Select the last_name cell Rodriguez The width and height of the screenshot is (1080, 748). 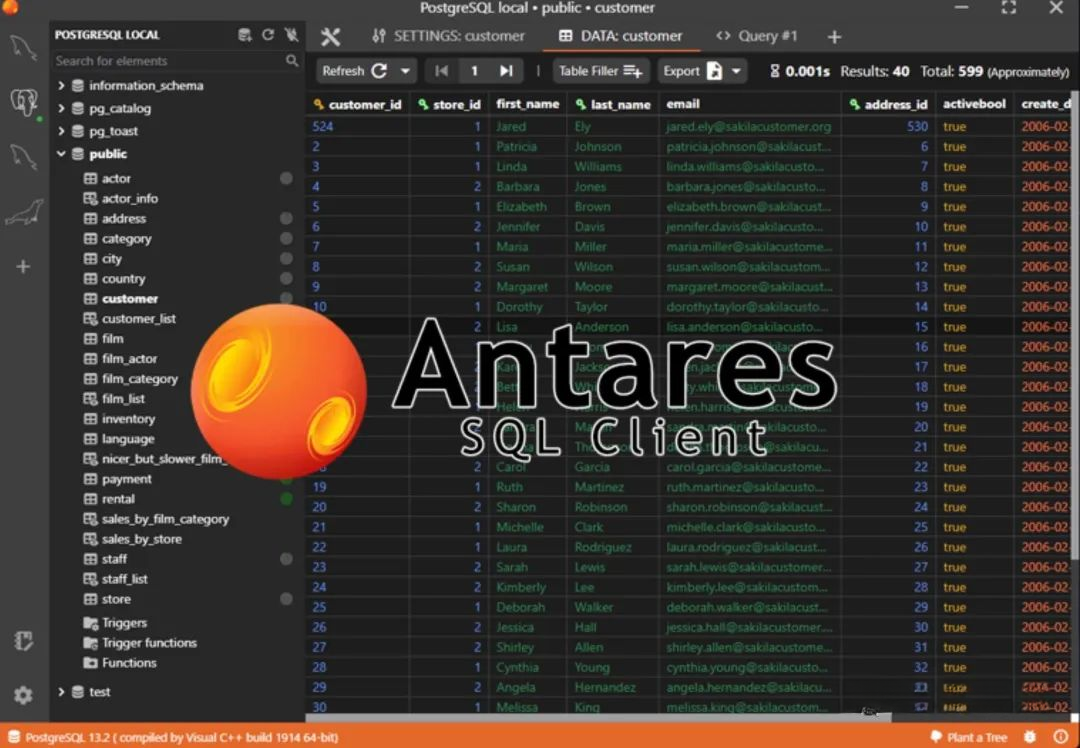pos(613,547)
